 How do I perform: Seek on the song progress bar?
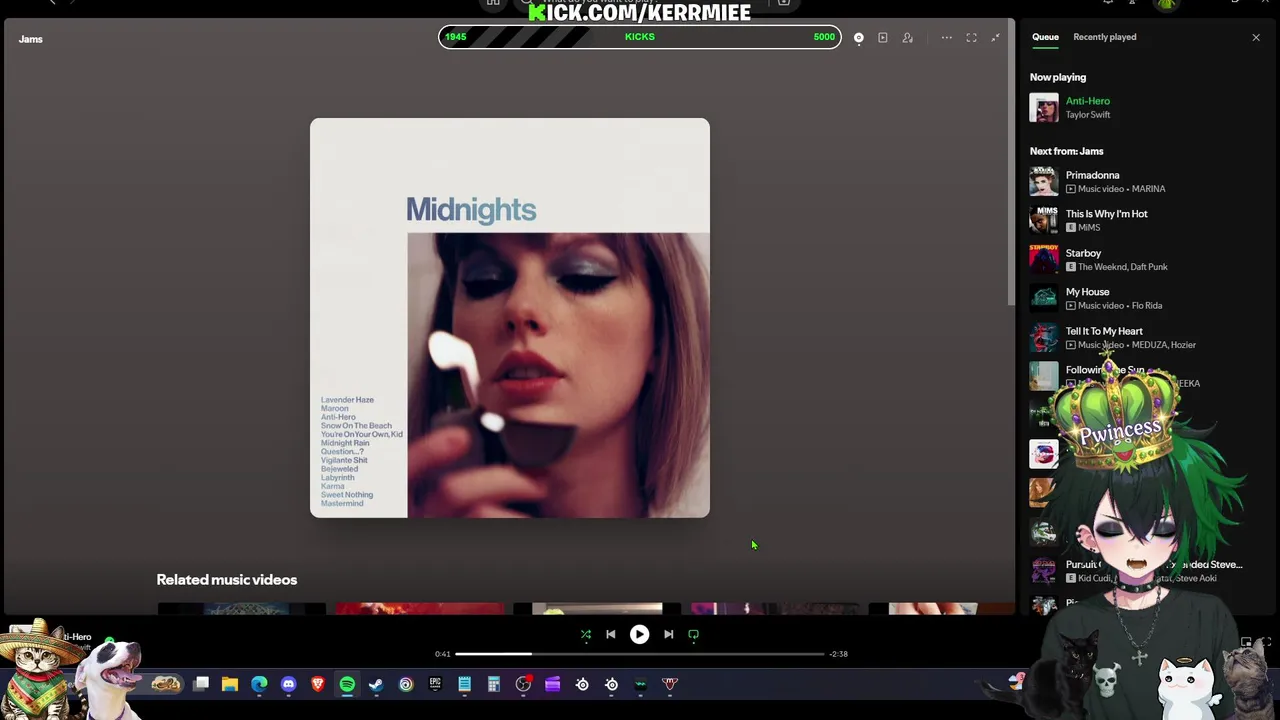coord(639,654)
